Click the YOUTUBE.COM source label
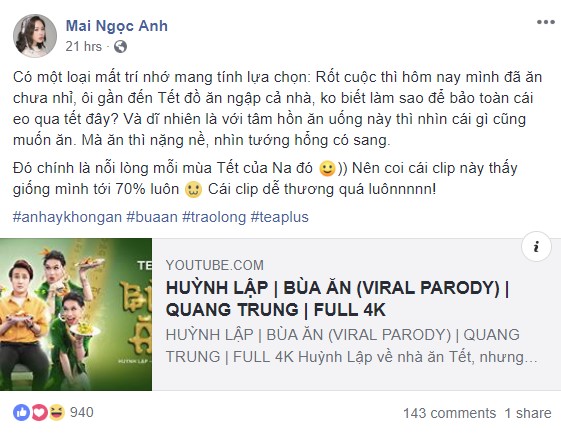This screenshot has height=433, width=561. (215, 265)
